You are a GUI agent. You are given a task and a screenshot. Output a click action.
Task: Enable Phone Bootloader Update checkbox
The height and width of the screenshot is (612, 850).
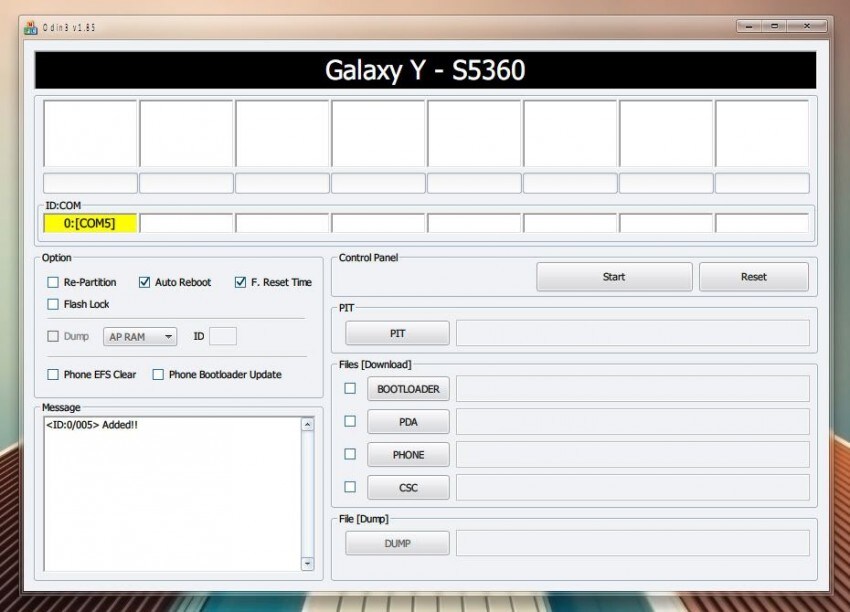[158, 374]
